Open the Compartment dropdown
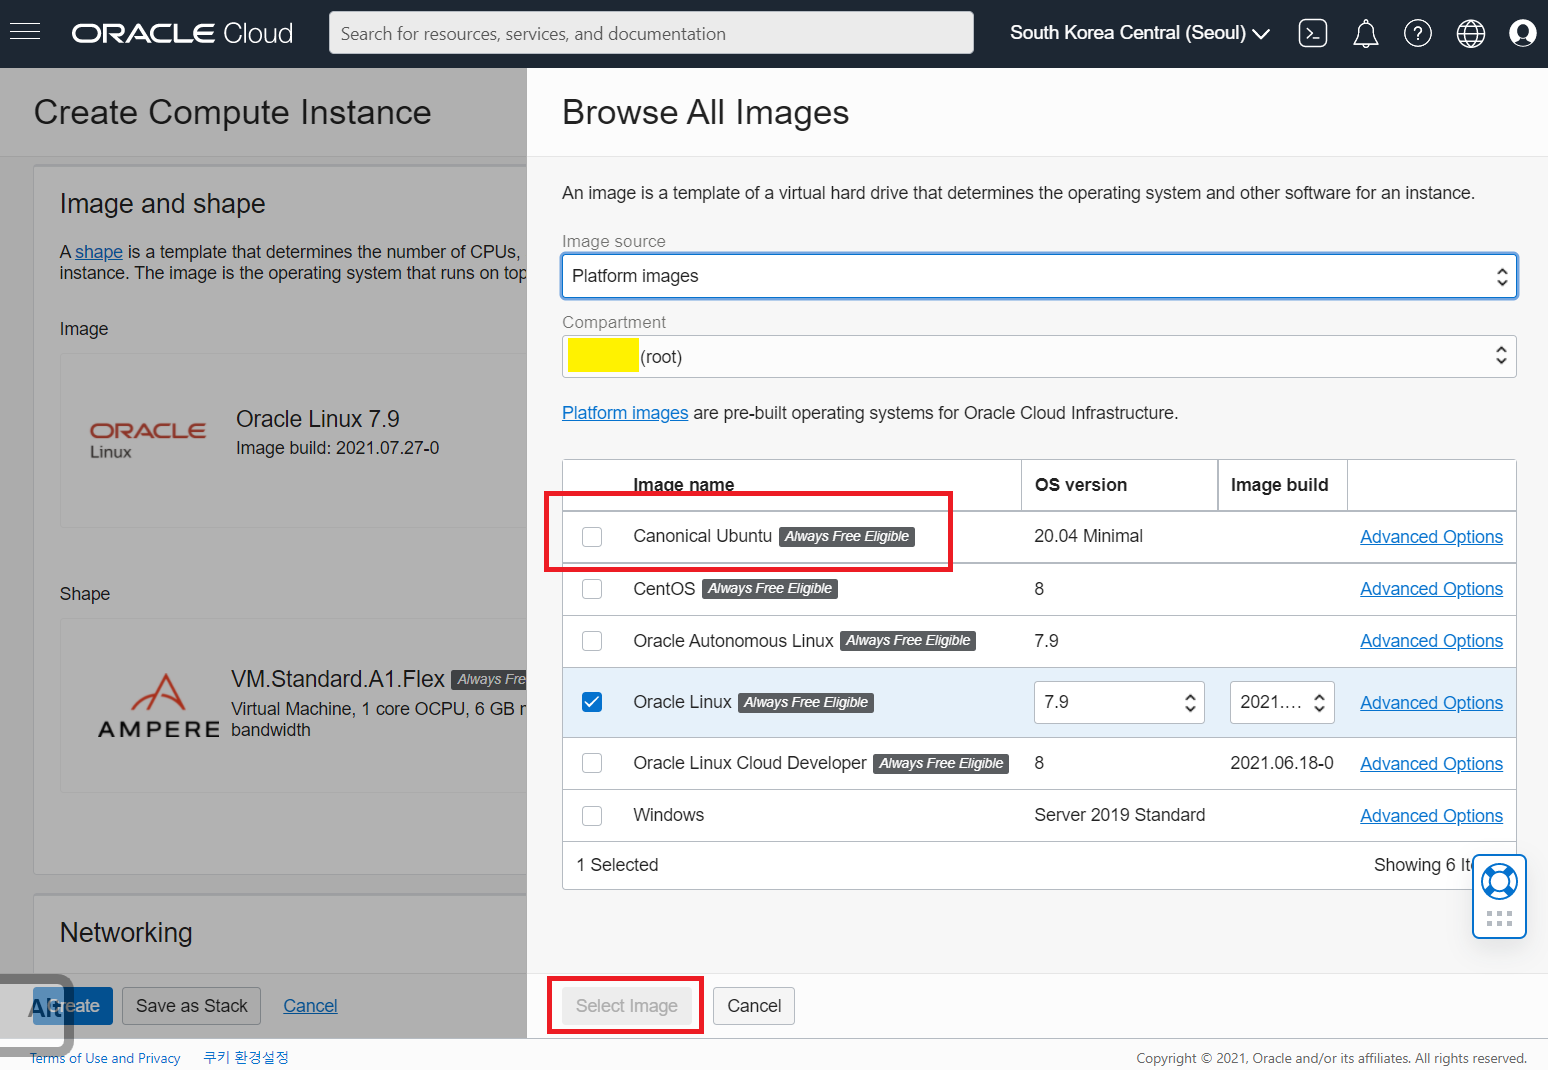The width and height of the screenshot is (1548, 1070). pos(1039,357)
